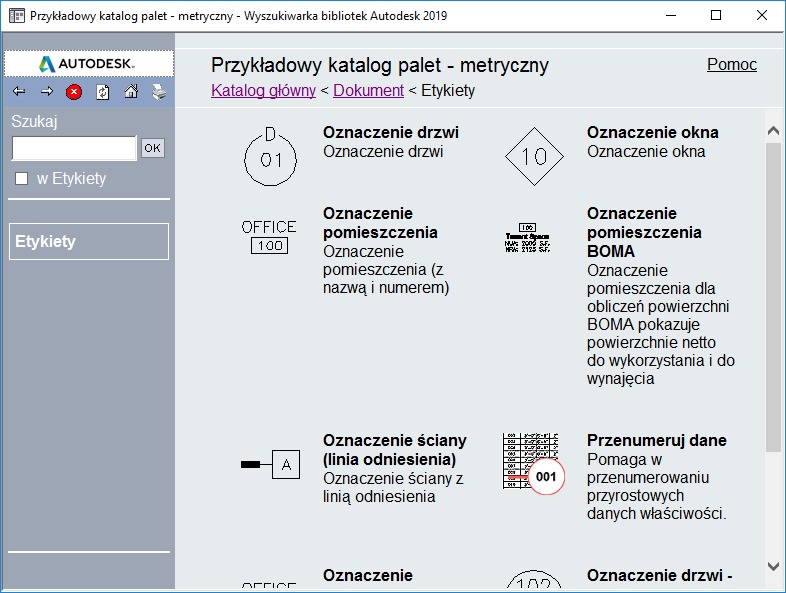This screenshot has height=593, width=786.
Task: Minimize the catalog browser window
Action: (x=671, y=16)
